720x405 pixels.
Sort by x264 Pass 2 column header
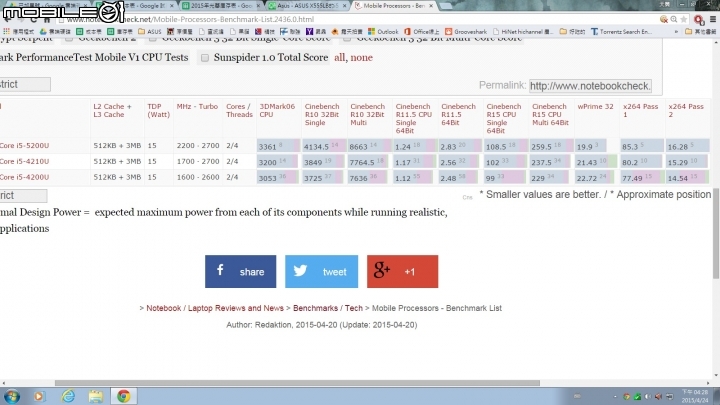coord(686,110)
